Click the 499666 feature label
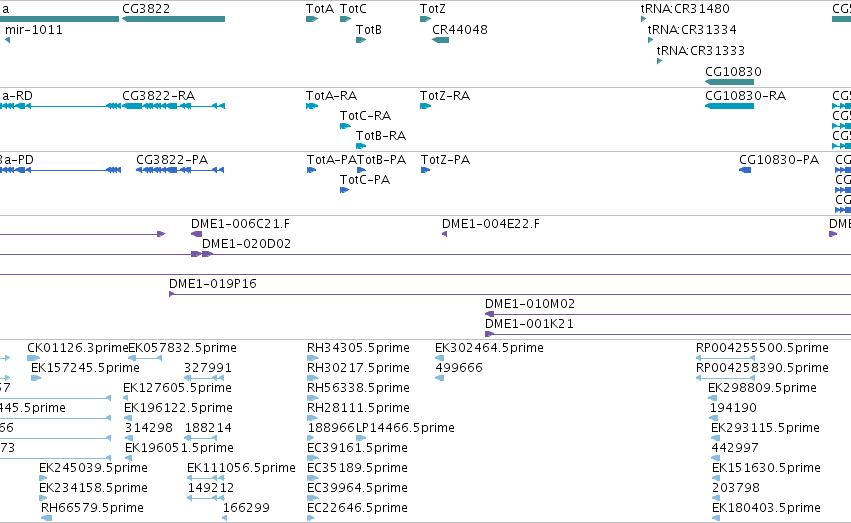 [459, 368]
